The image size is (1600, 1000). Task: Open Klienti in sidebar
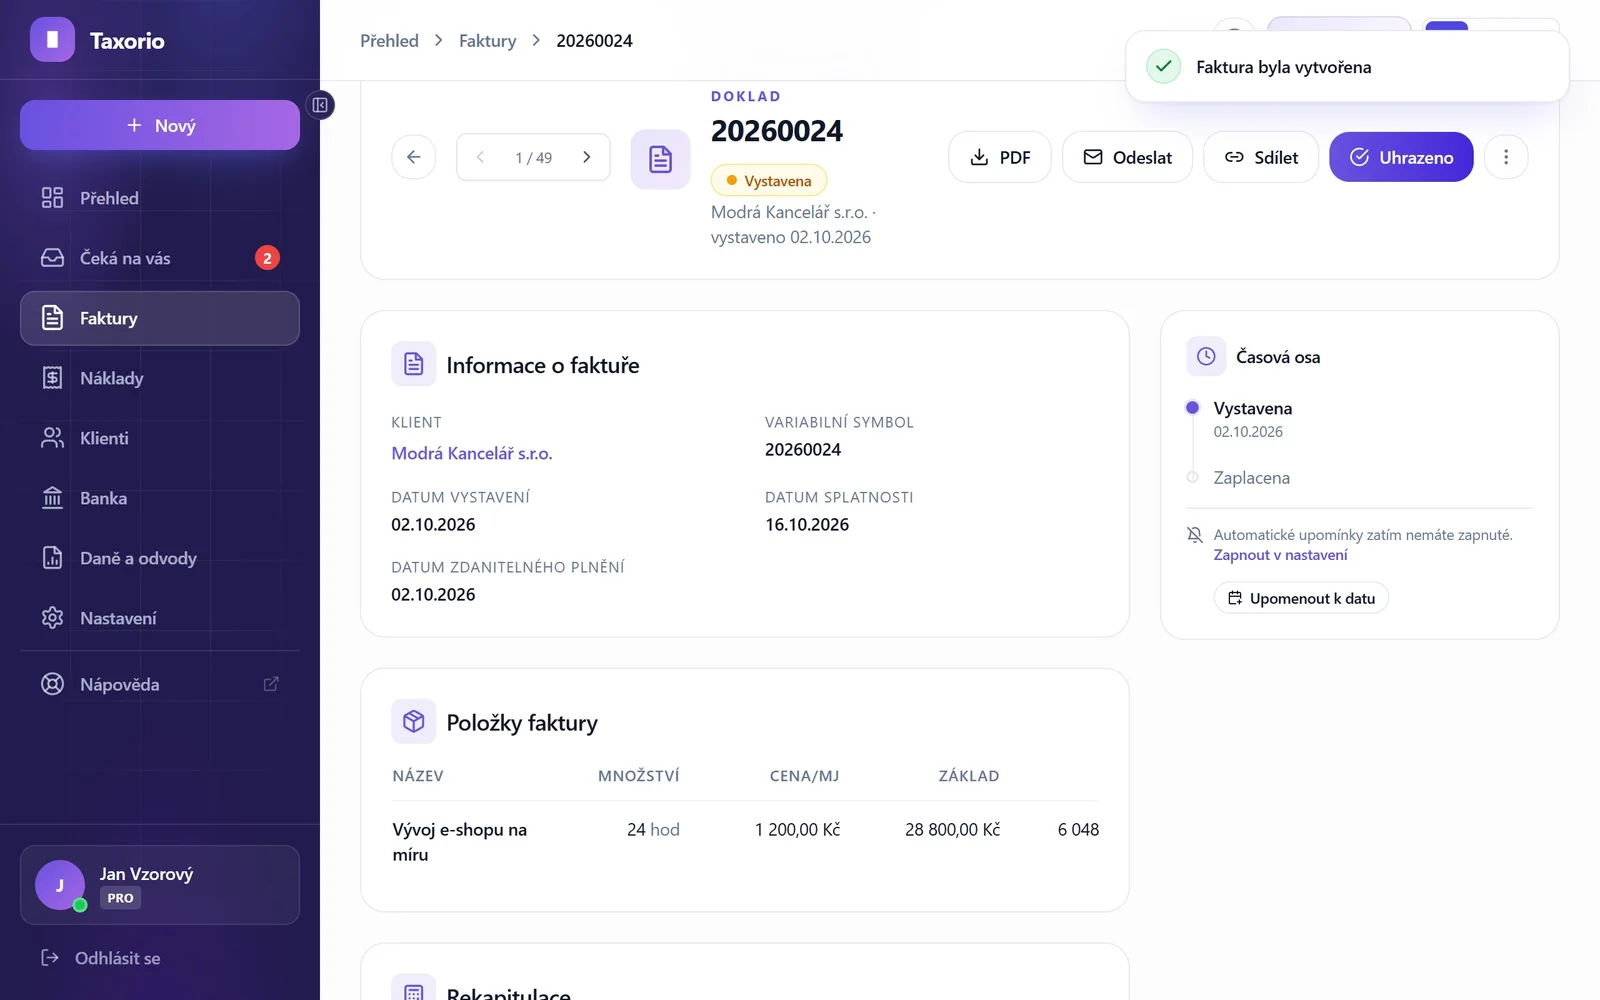coord(160,438)
